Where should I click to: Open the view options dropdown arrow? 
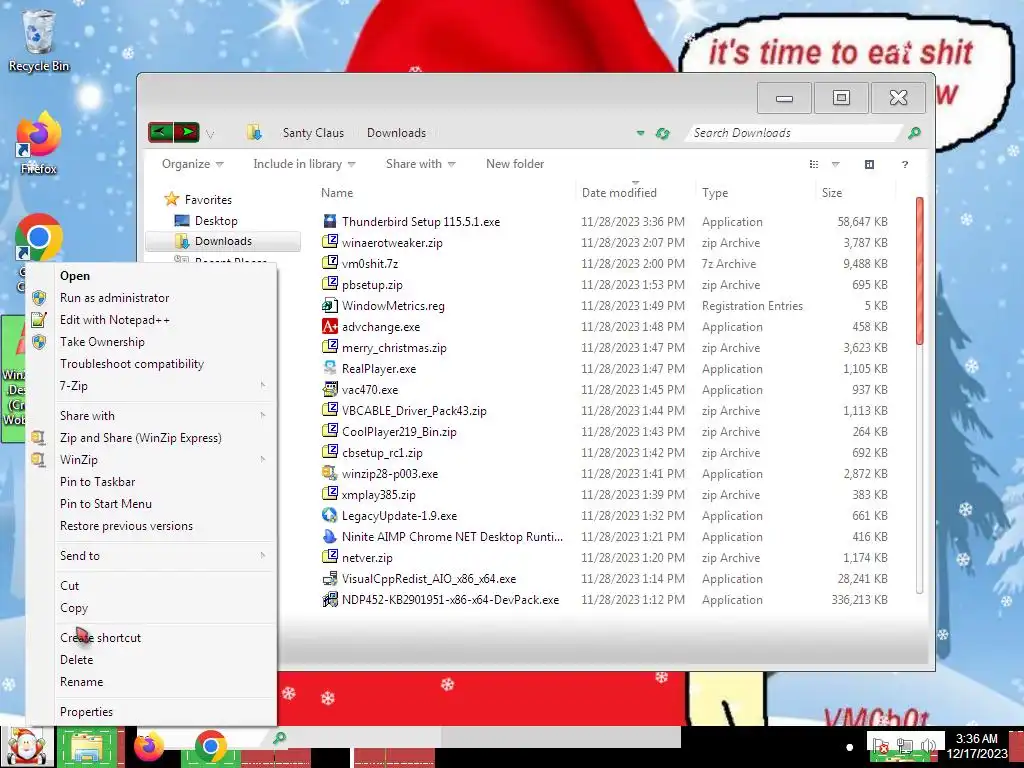coord(835,164)
